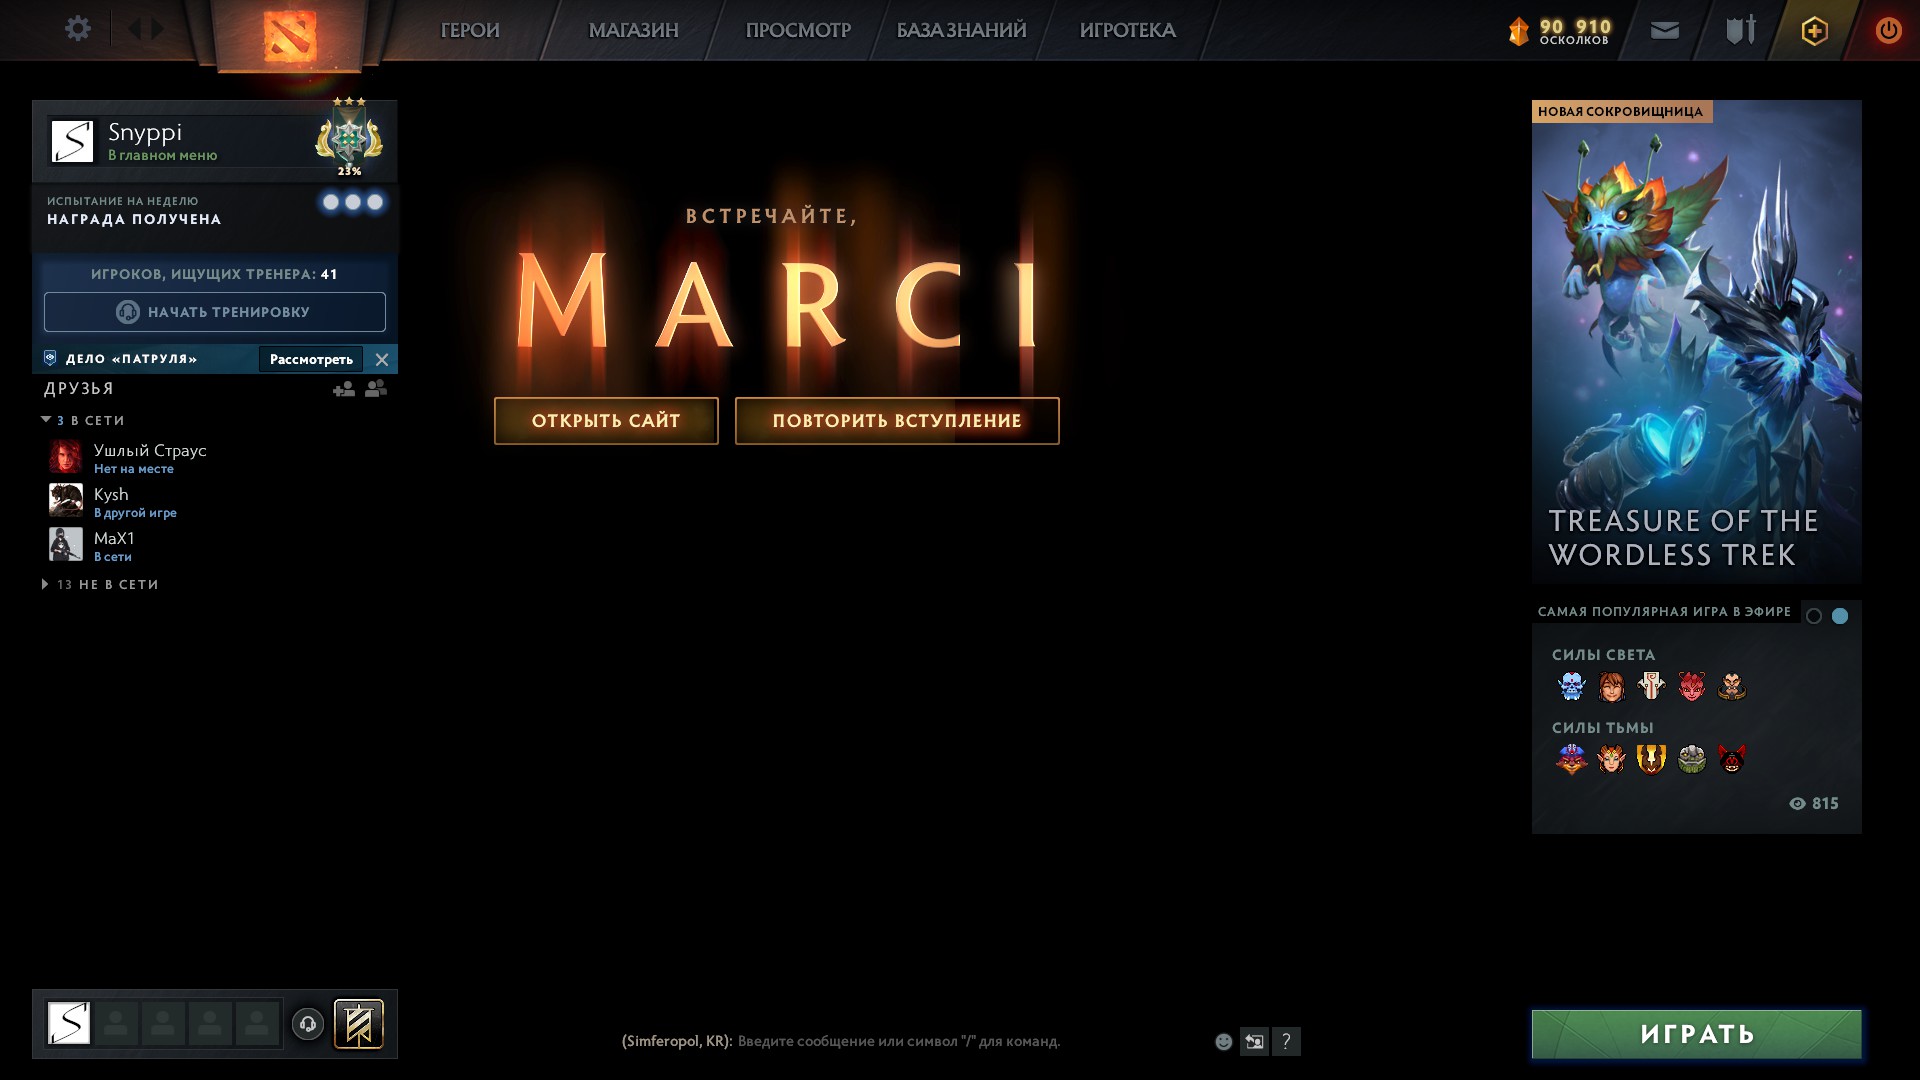Viewport: 1920px width, 1080px height.
Task: Select the first empty carousel dot
Action: coord(1814,616)
